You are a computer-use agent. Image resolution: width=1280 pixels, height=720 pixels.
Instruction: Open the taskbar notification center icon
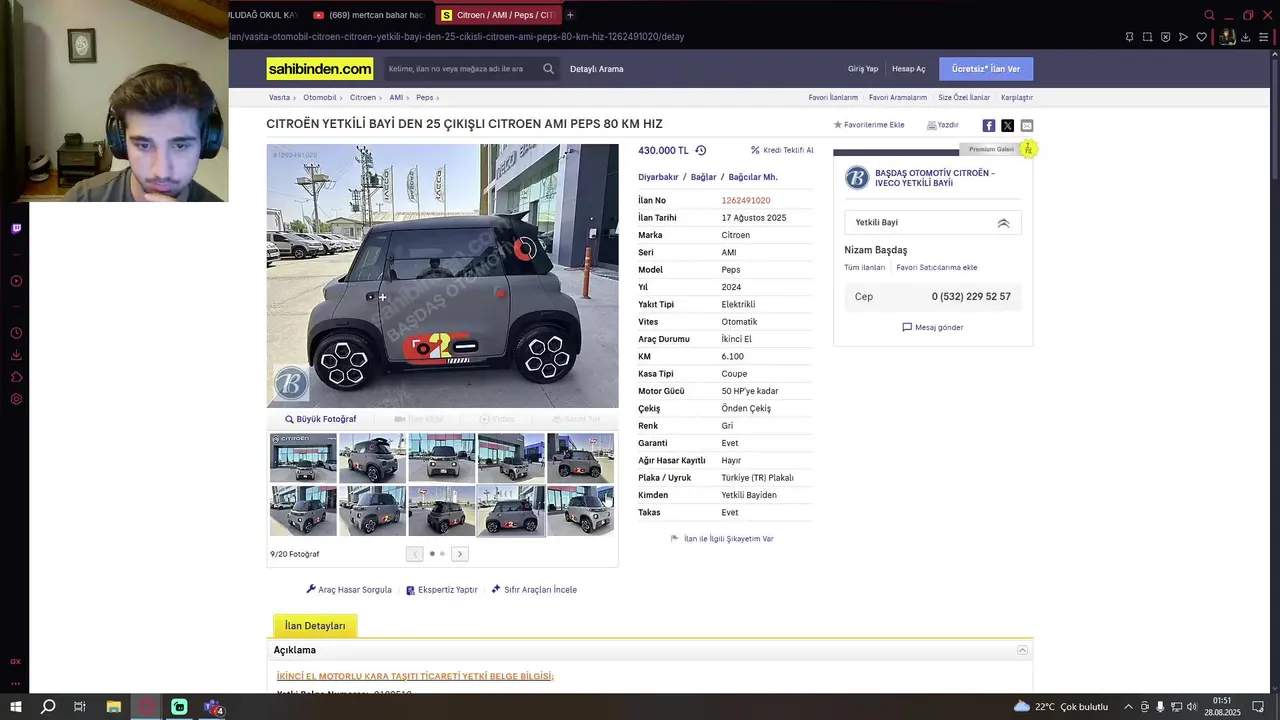1259,707
